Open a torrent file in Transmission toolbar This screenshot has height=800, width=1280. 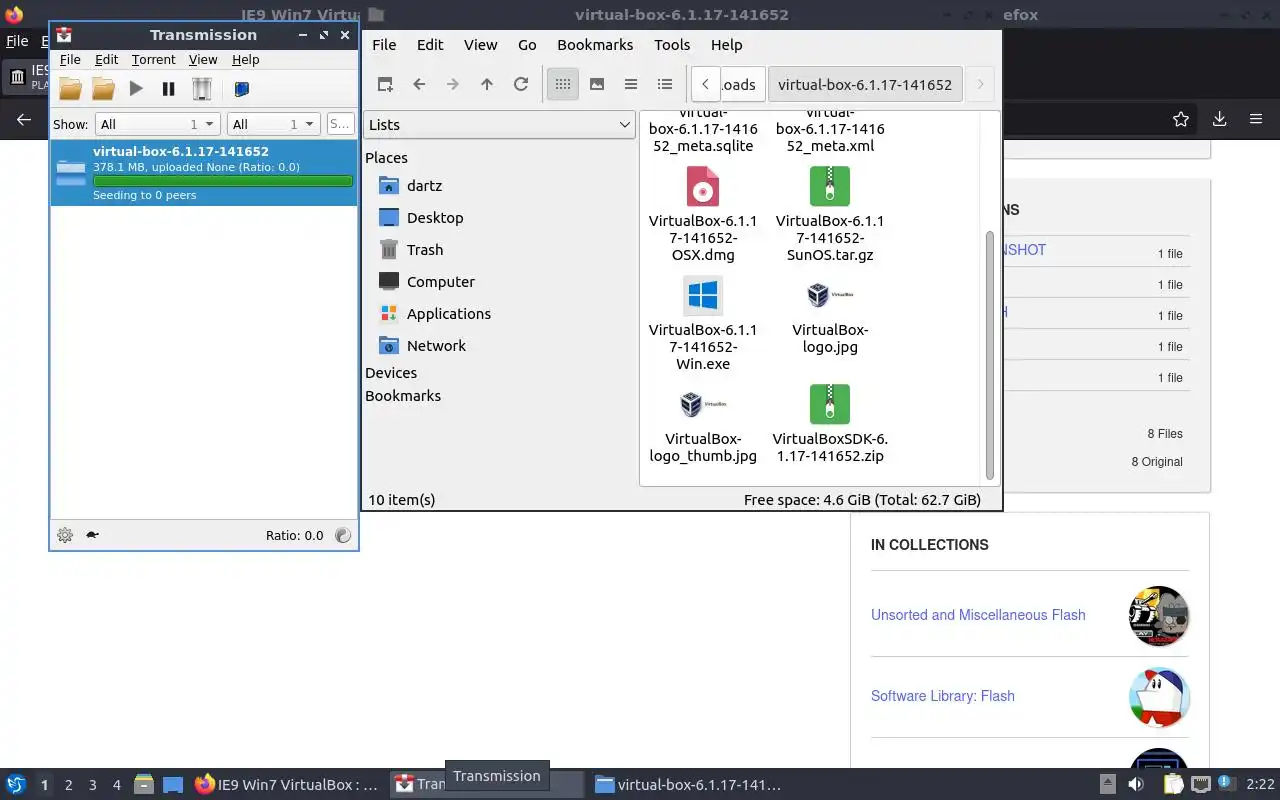(70, 89)
